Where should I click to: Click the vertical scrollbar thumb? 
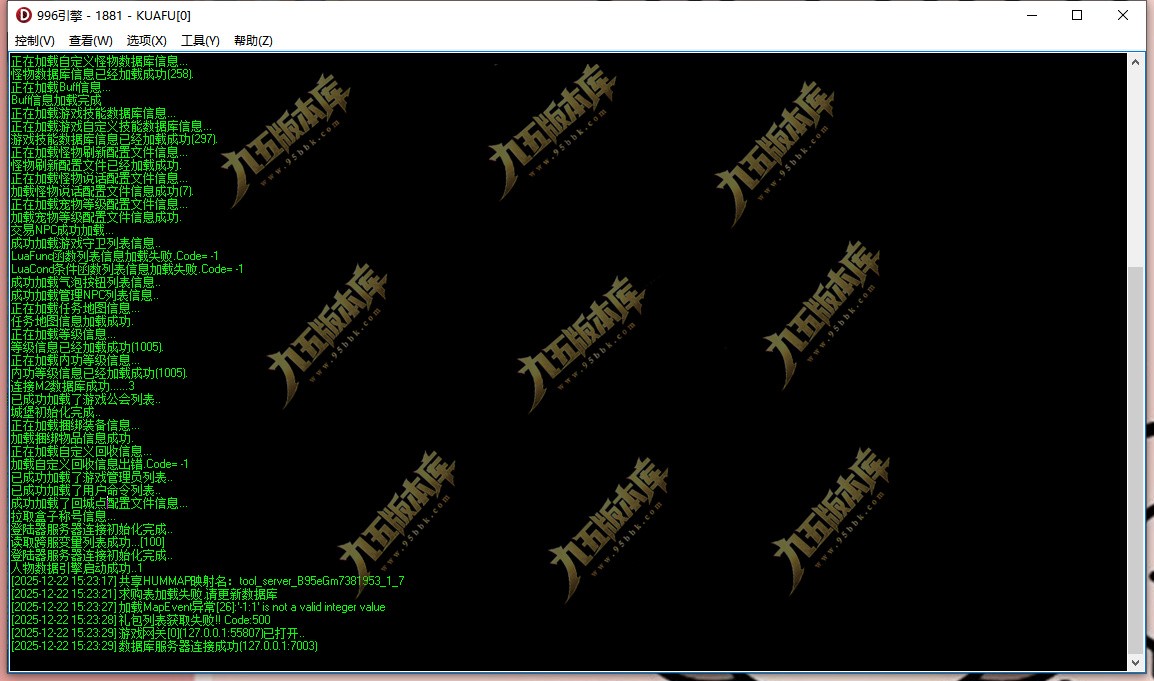pyautogui.click(x=1136, y=460)
